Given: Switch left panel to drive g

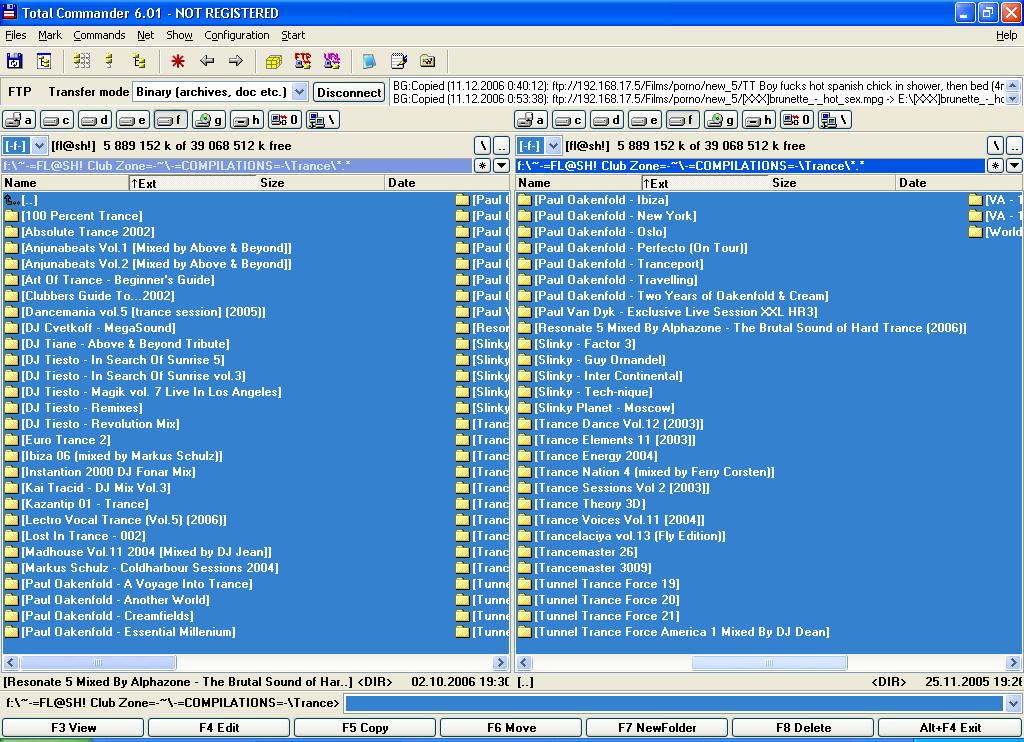Looking at the screenshot, I should pyautogui.click(x=209, y=120).
